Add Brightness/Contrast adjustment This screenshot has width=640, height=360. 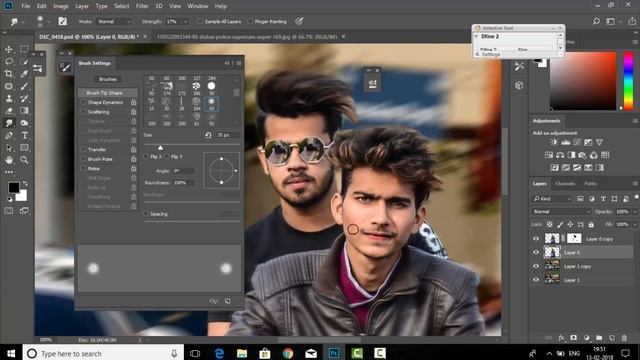pyautogui.click(x=554, y=142)
